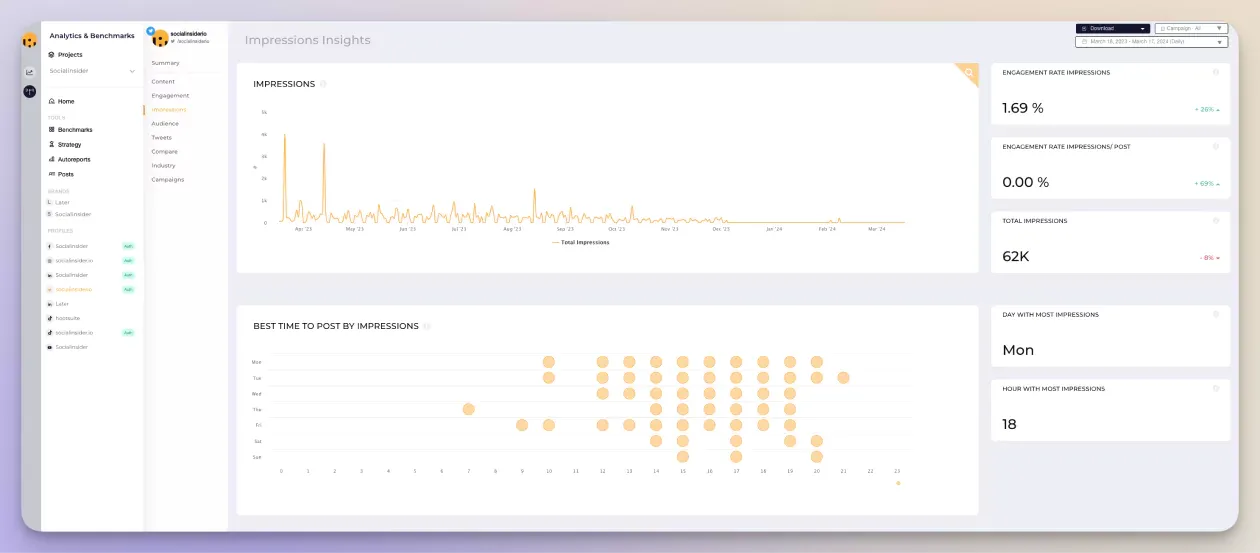Click Auth badge on the socialinsiderio Twitter row
Screen dimensions: 1260x553
[128, 289]
